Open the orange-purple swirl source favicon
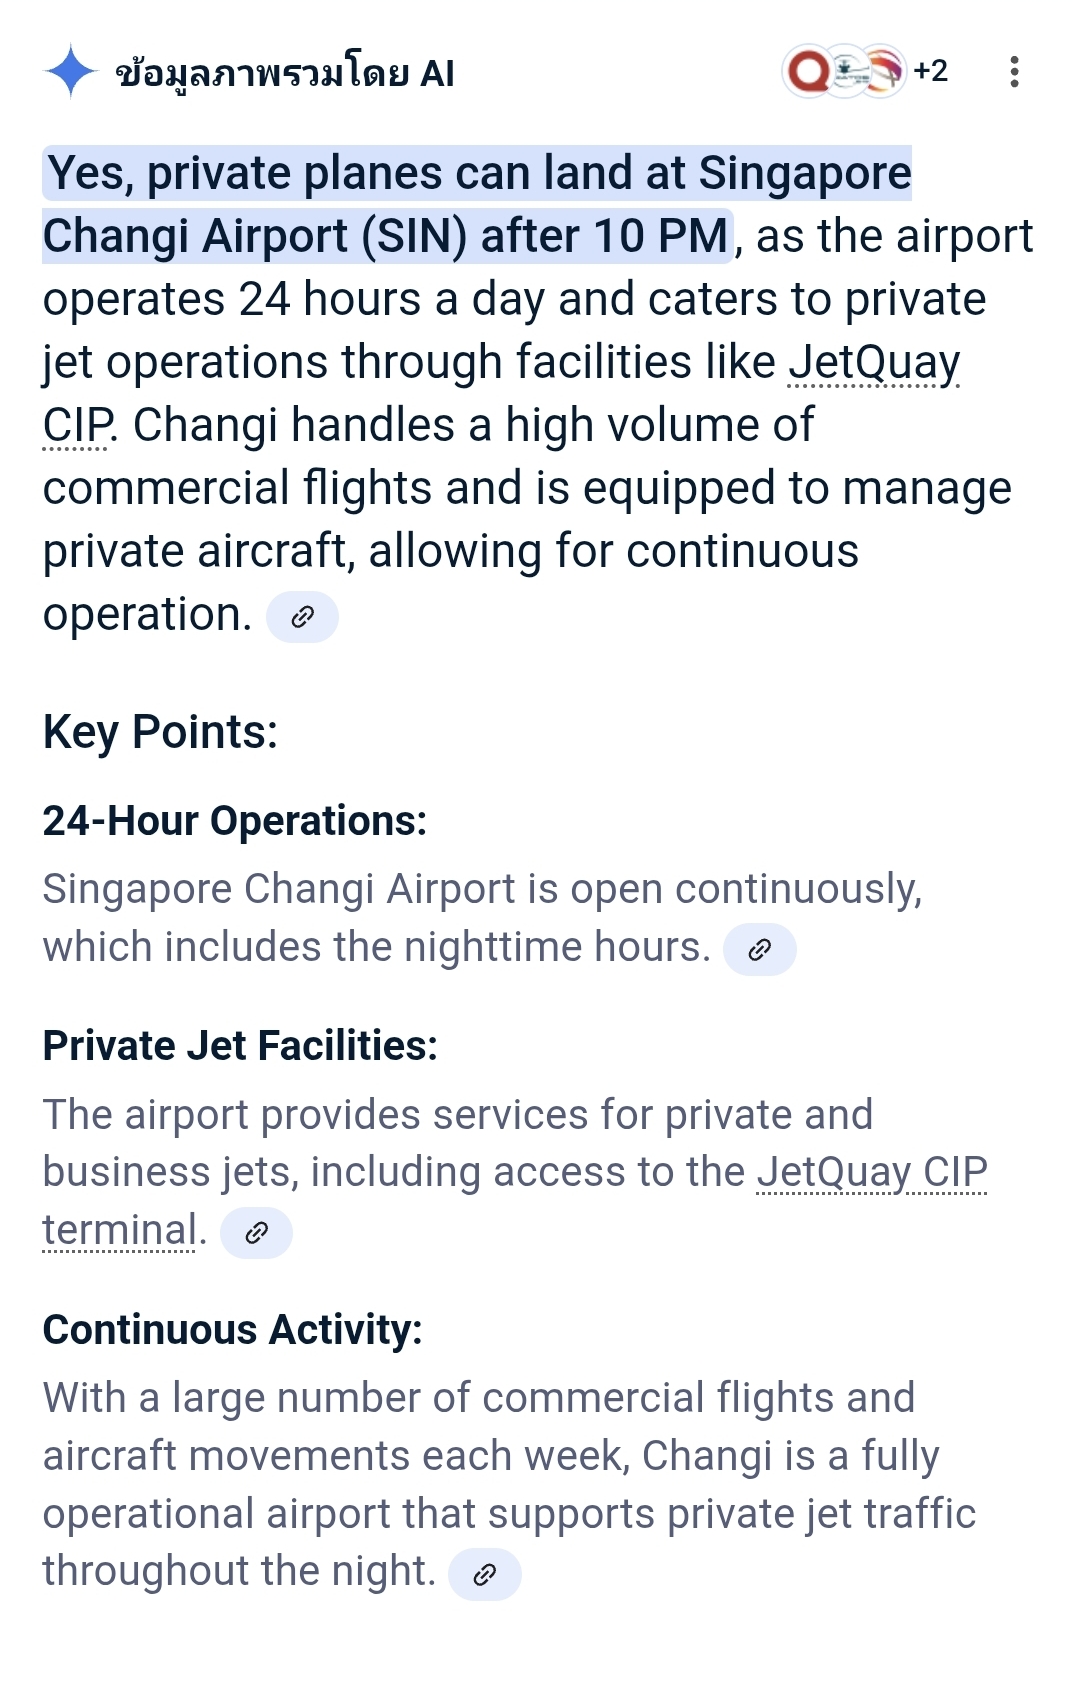The width and height of the screenshot is (1079, 1707). [x=882, y=71]
